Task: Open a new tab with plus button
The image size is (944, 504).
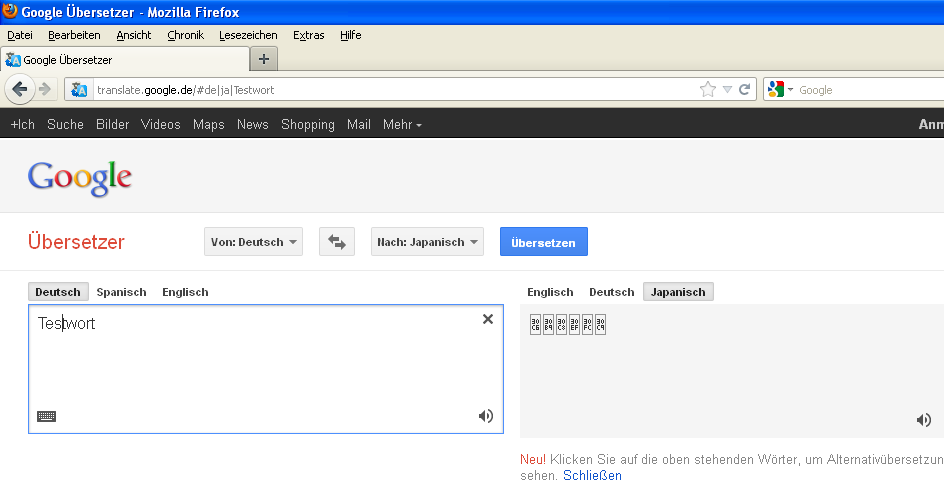Action: click(263, 59)
